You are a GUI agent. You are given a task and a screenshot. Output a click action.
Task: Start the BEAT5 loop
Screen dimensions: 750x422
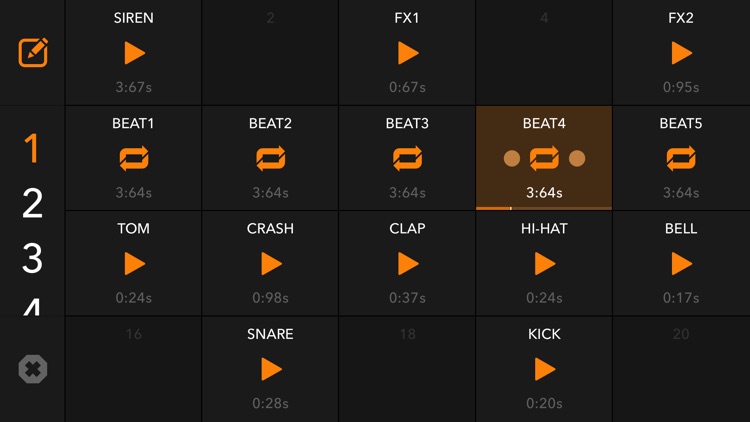[681, 158]
